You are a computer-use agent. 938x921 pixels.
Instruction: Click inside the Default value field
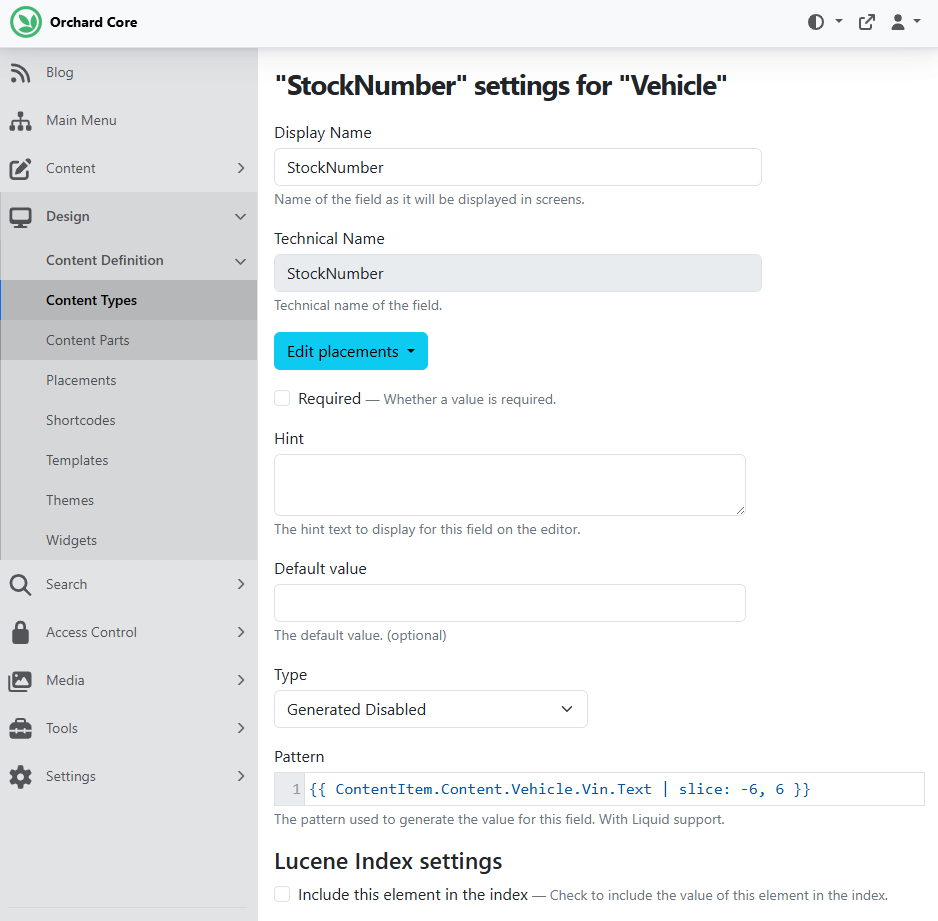pos(510,603)
